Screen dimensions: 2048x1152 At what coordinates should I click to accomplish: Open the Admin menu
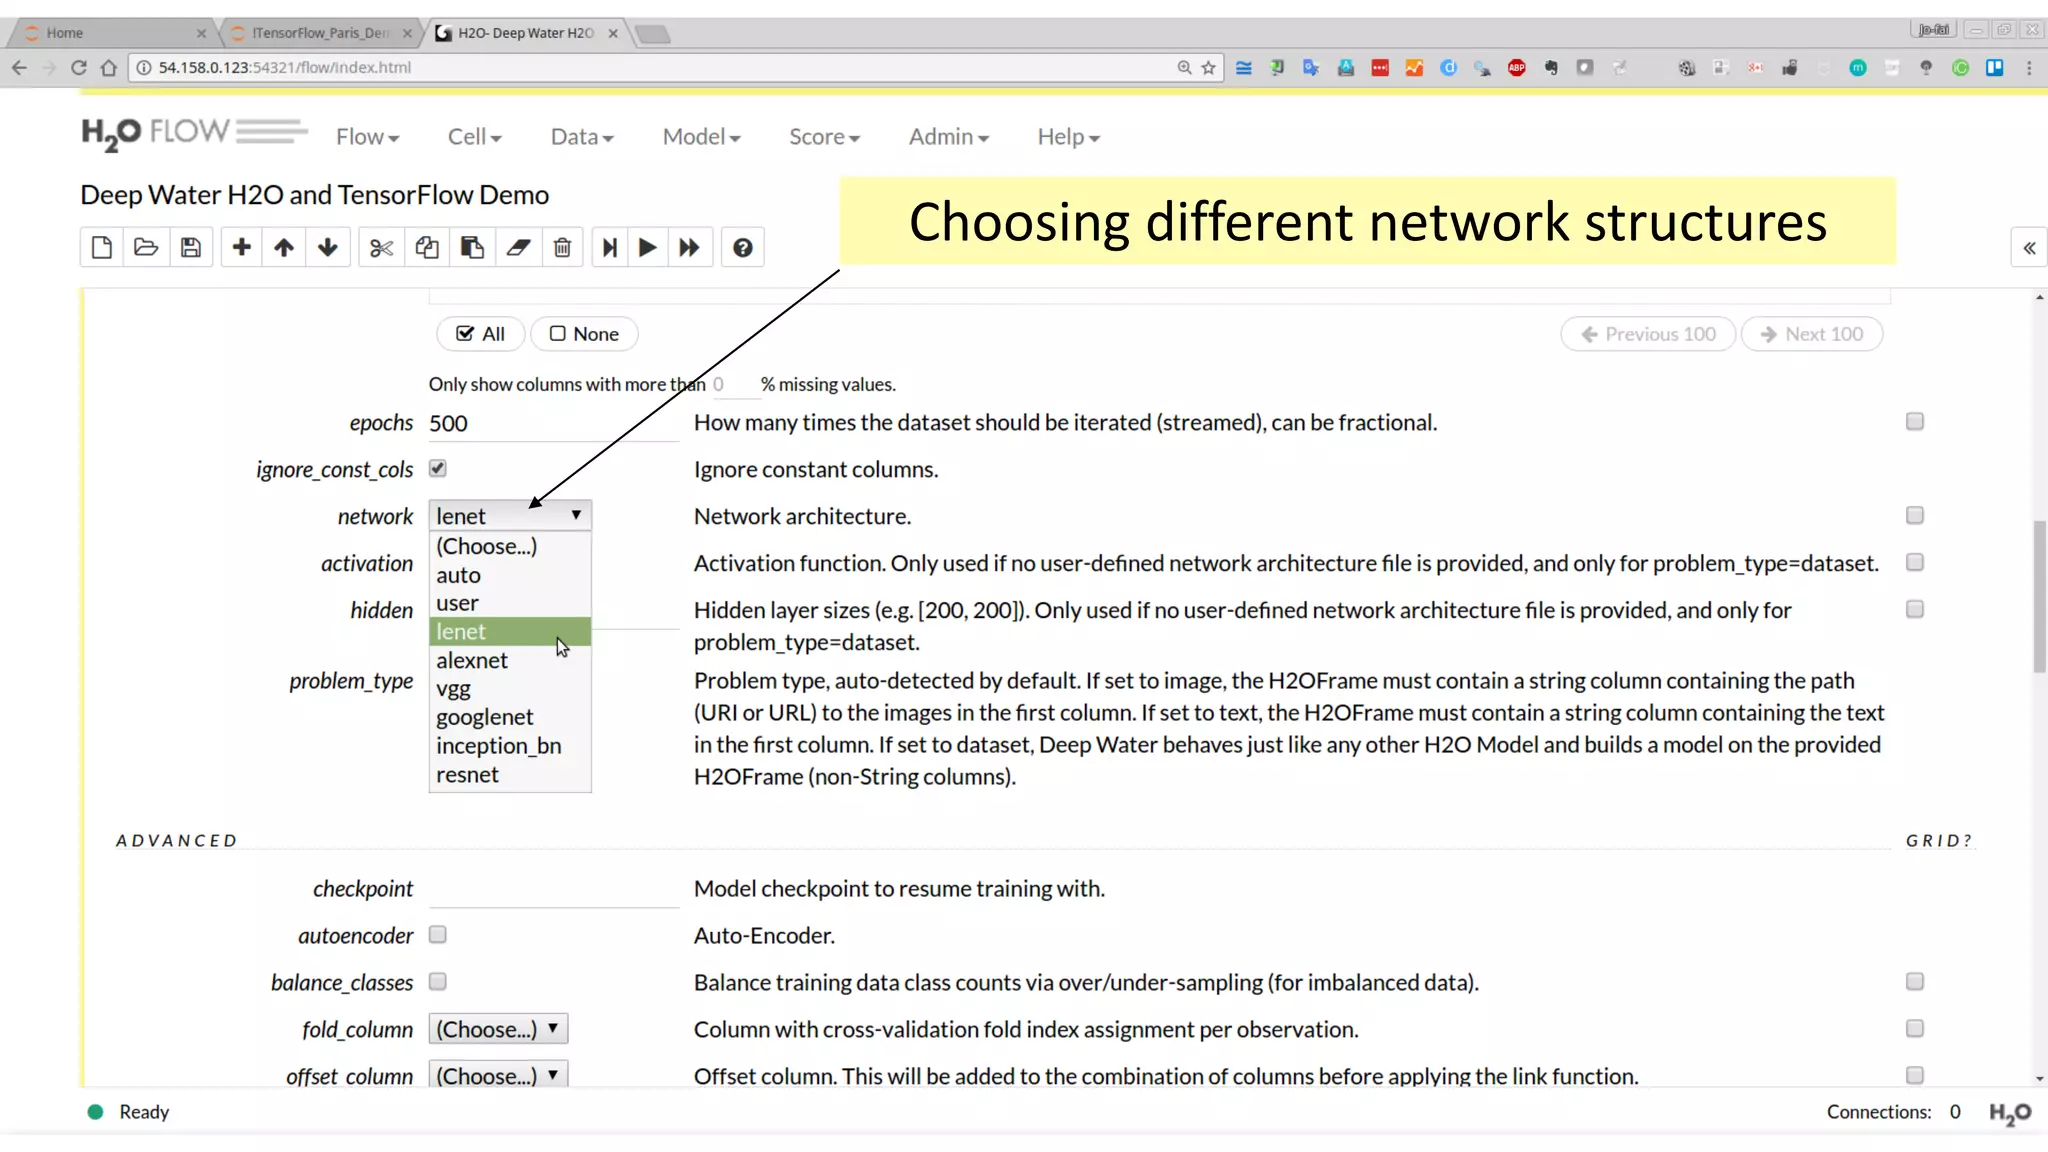click(x=948, y=136)
